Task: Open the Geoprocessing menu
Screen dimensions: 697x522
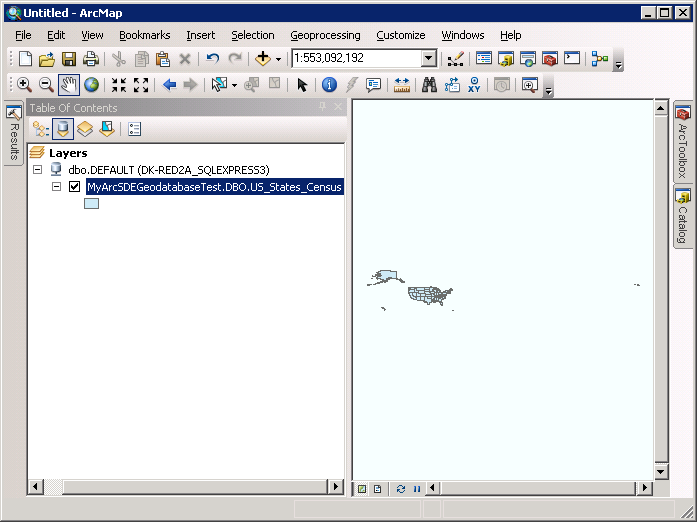Action: (x=325, y=35)
